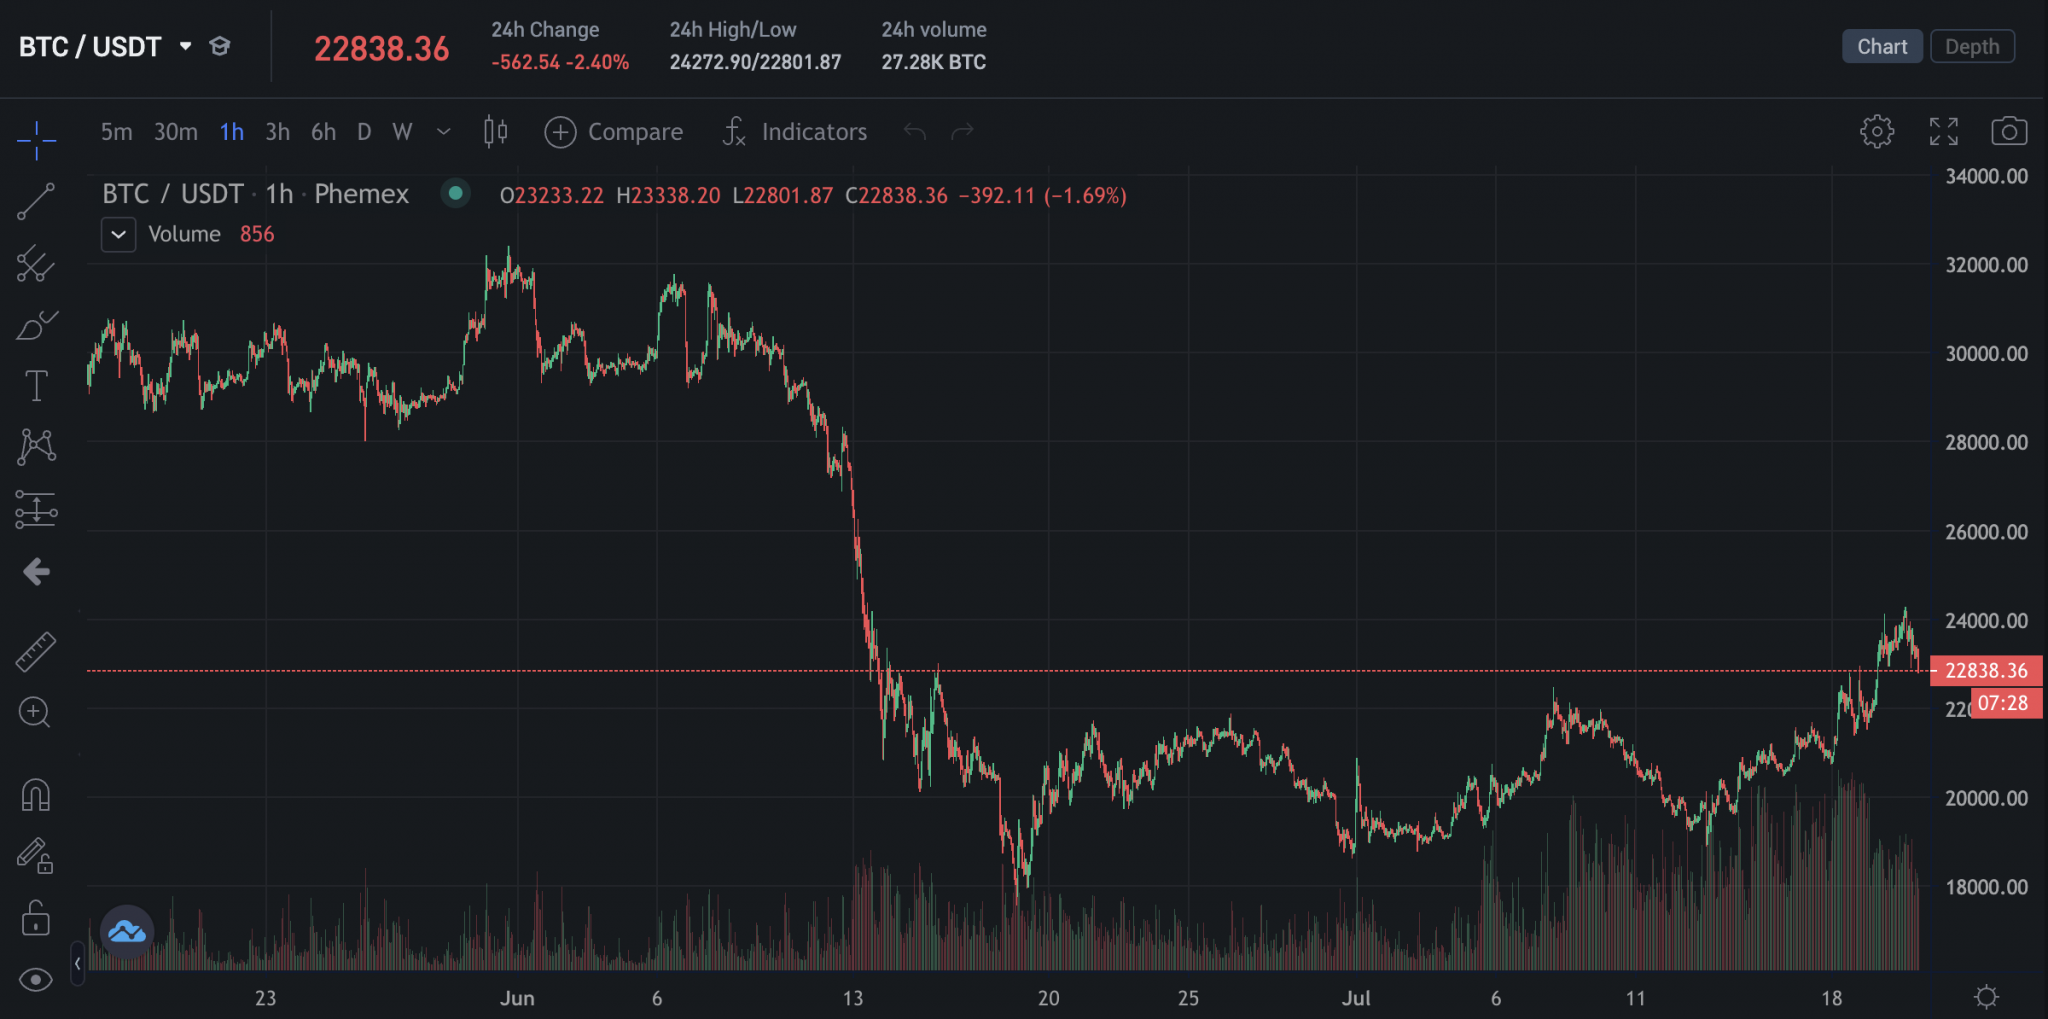Select the zoom-in magnifier tool
This screenshot has height=1019, width=2048.
pyautogui.click(x=36, y=712)
